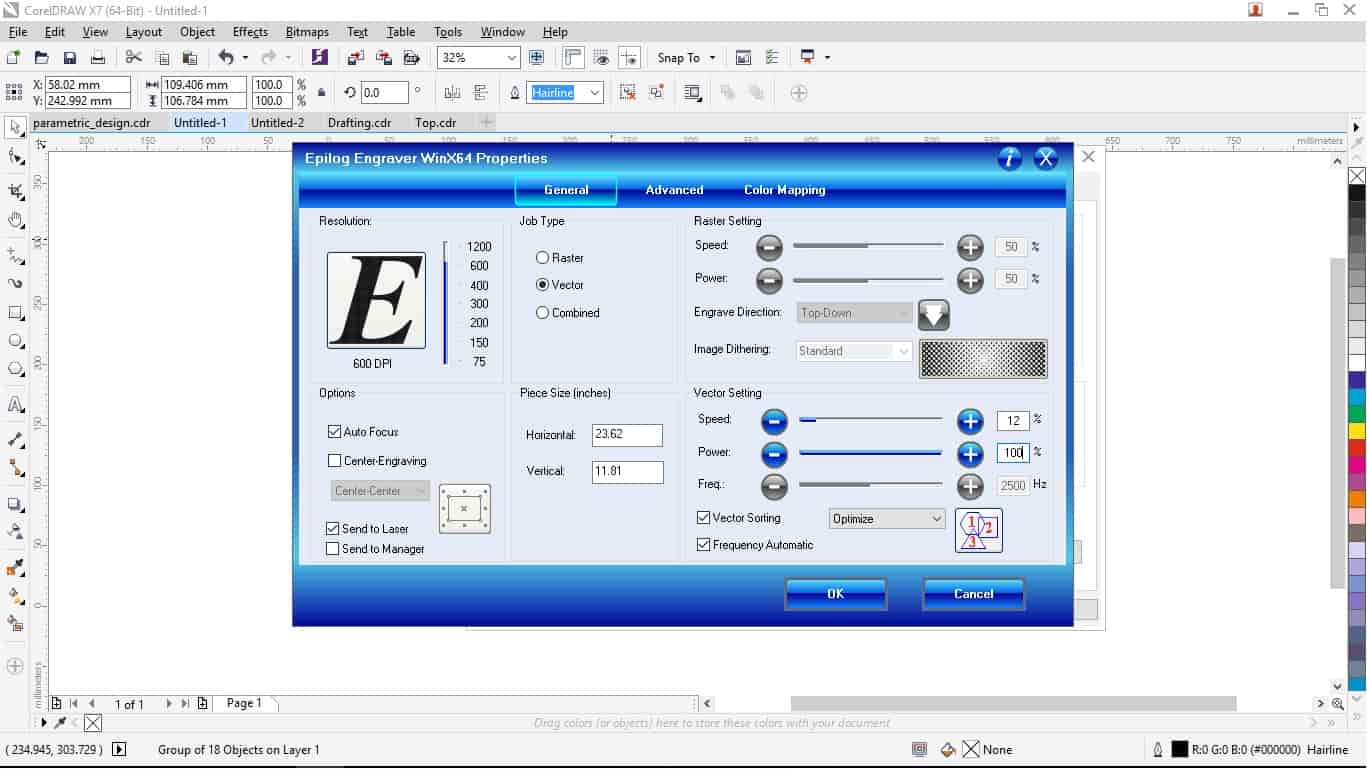
Task: Switch to the Color Mapping tab
Action: [x=784, y=190]
